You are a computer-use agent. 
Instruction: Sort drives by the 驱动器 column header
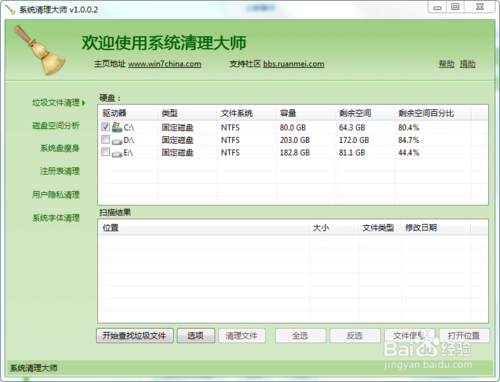pos(128,113)
